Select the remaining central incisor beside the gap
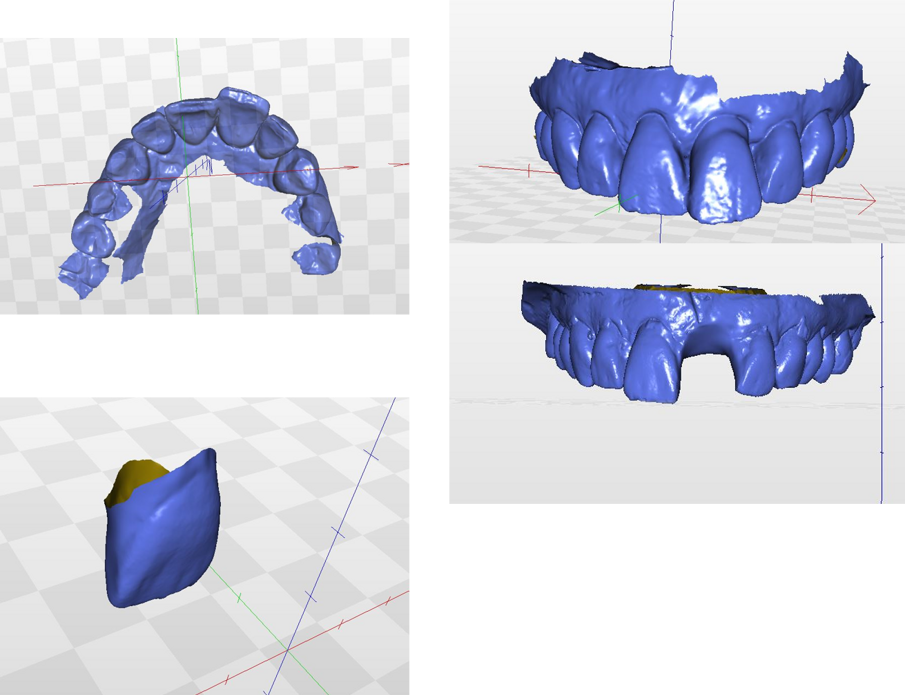Viewport: 905px width, 695px height. tap(652, 362)
